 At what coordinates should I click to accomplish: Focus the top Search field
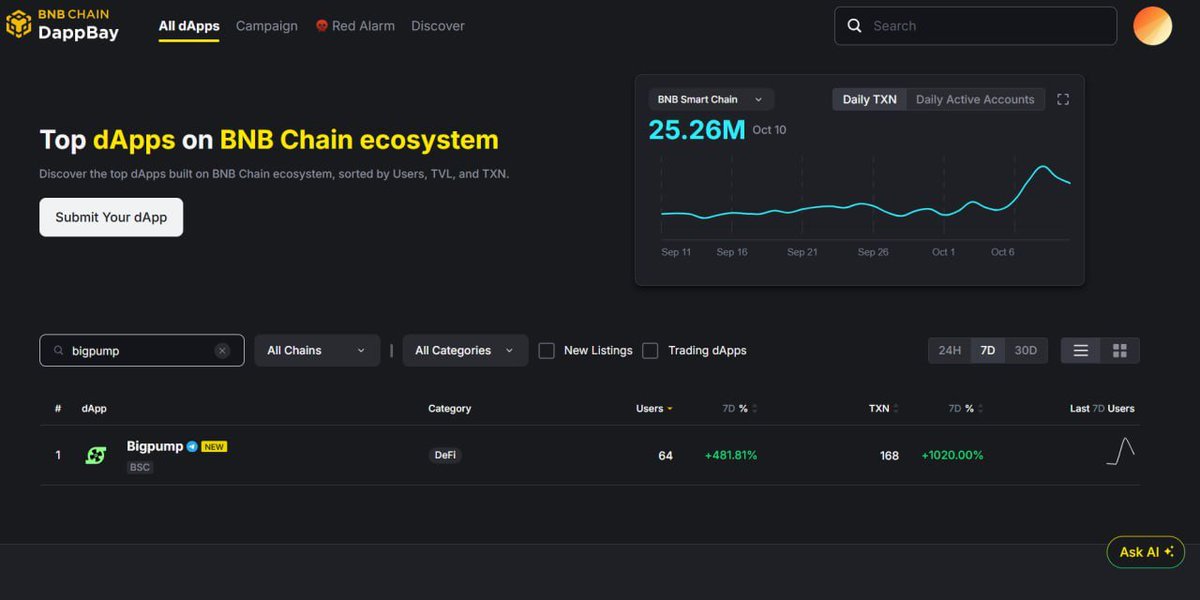coord(976,26)
